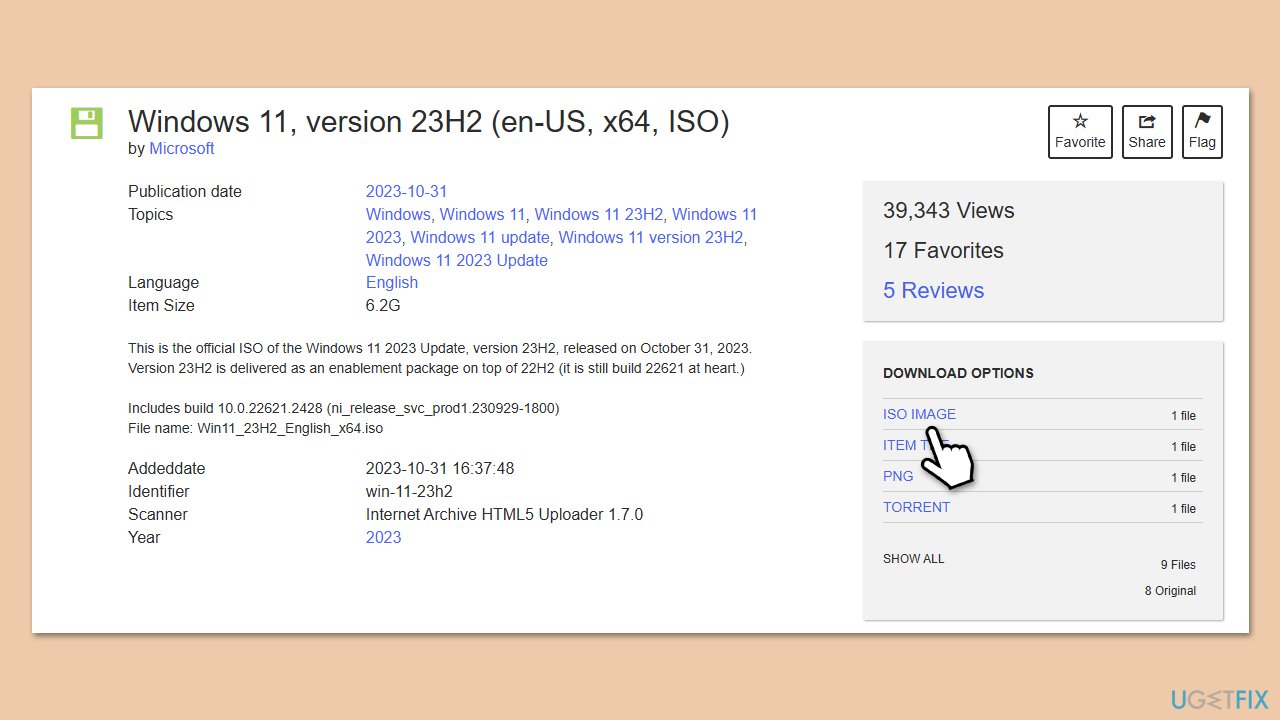Click the Addeddate value "2023-10-31 16:37:48"

[x=440, y=468]
